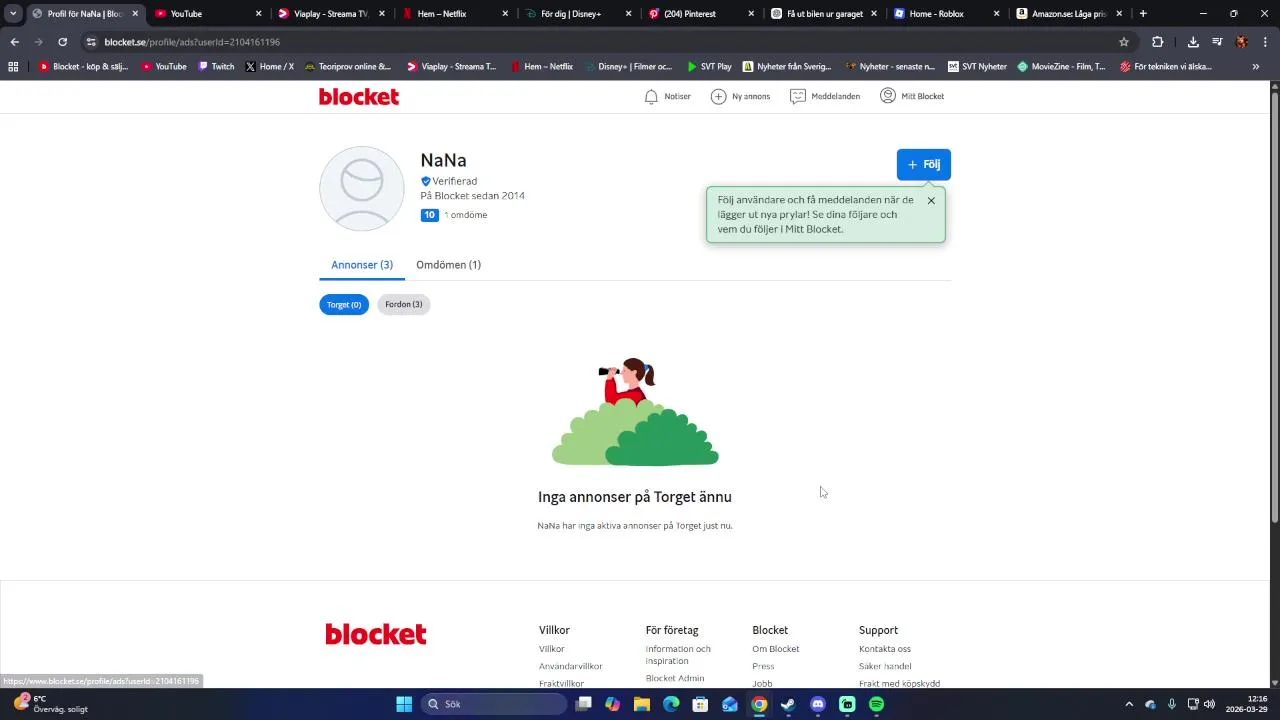Click Chrome back arrow button

(14, 42)
